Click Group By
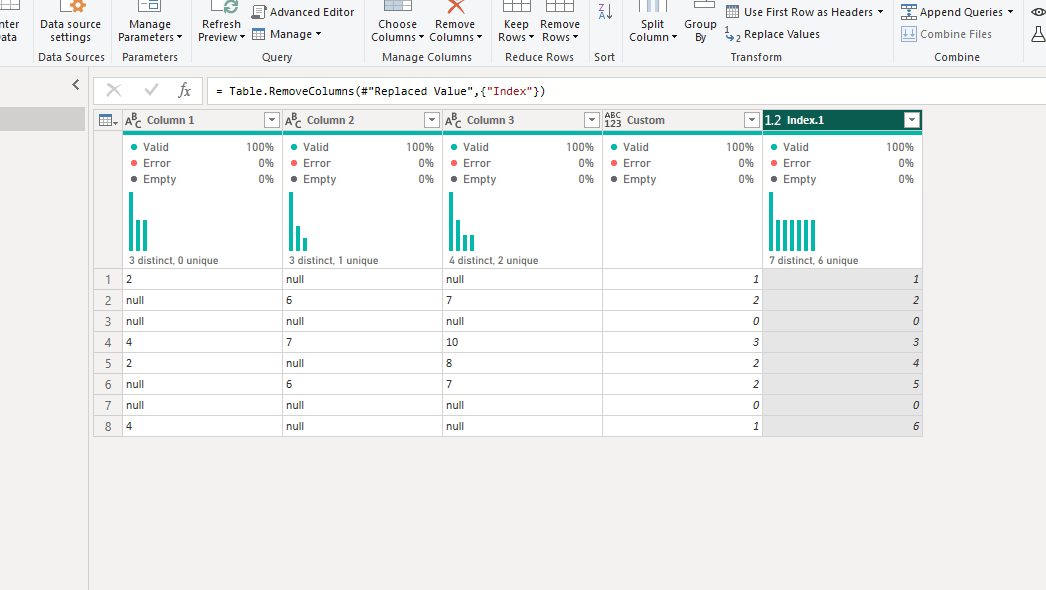The height and width of the screenshot is (590, 1046). tap(700, 23)
